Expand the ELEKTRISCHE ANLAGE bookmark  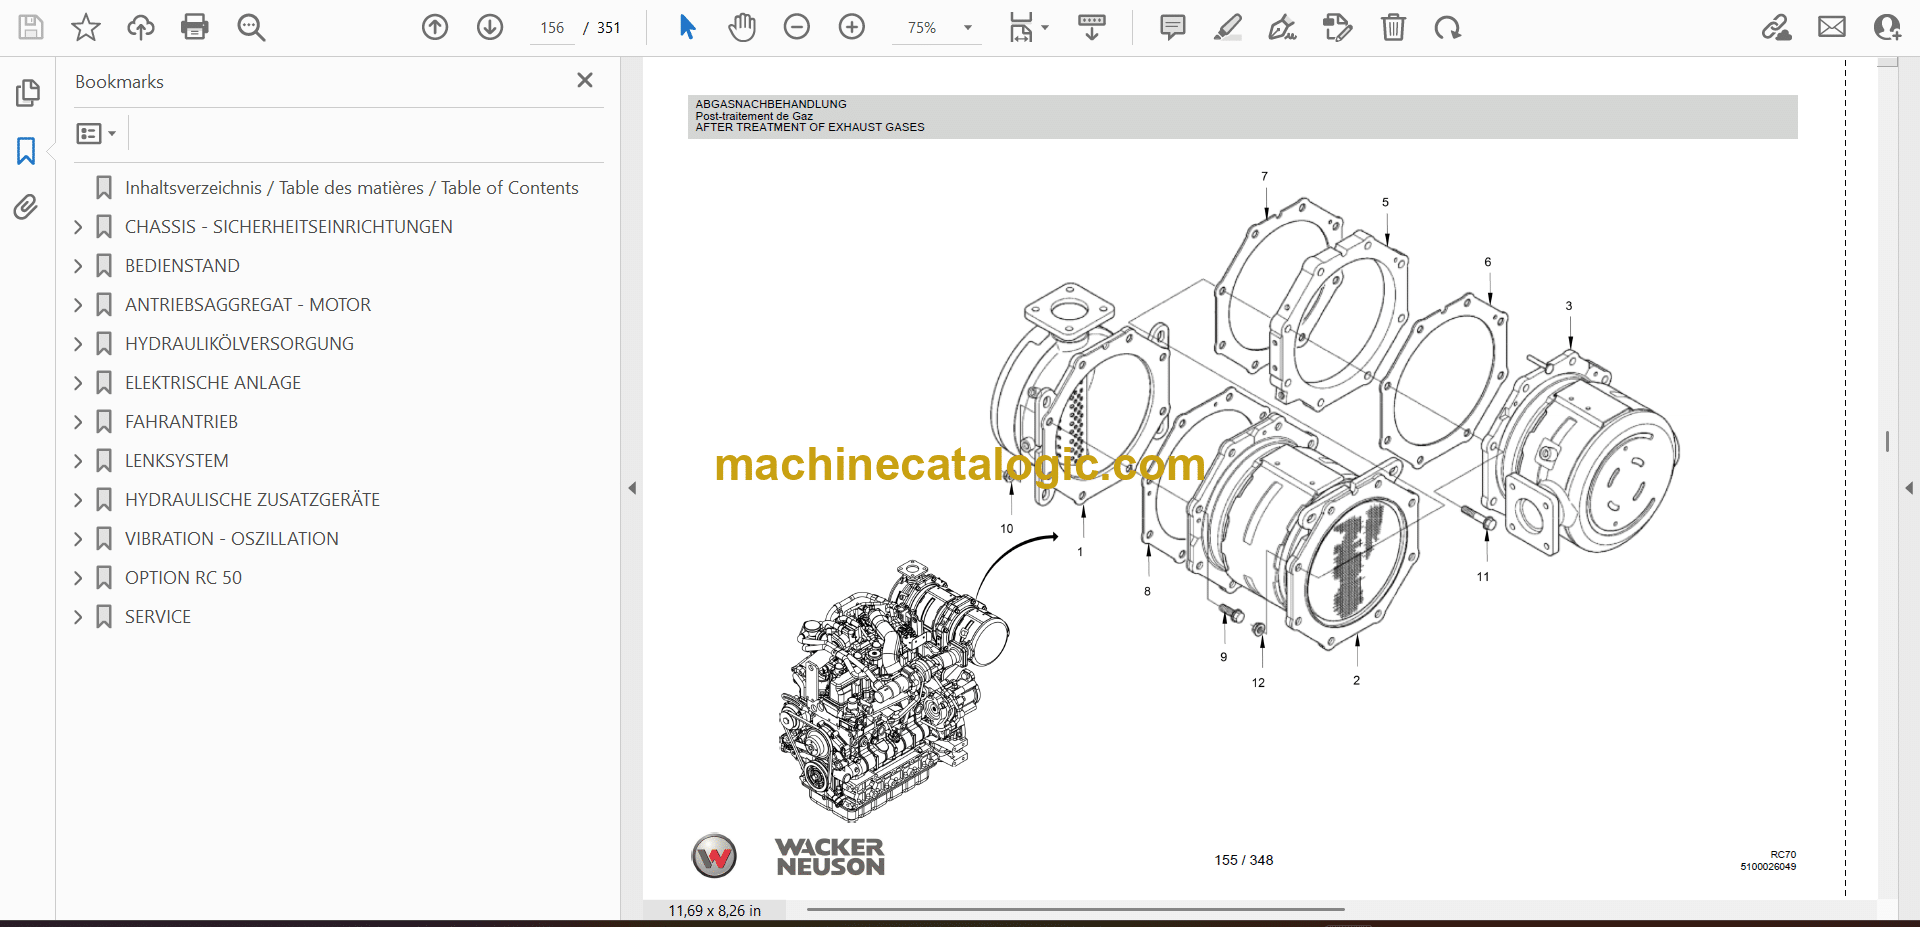(78, 383)
